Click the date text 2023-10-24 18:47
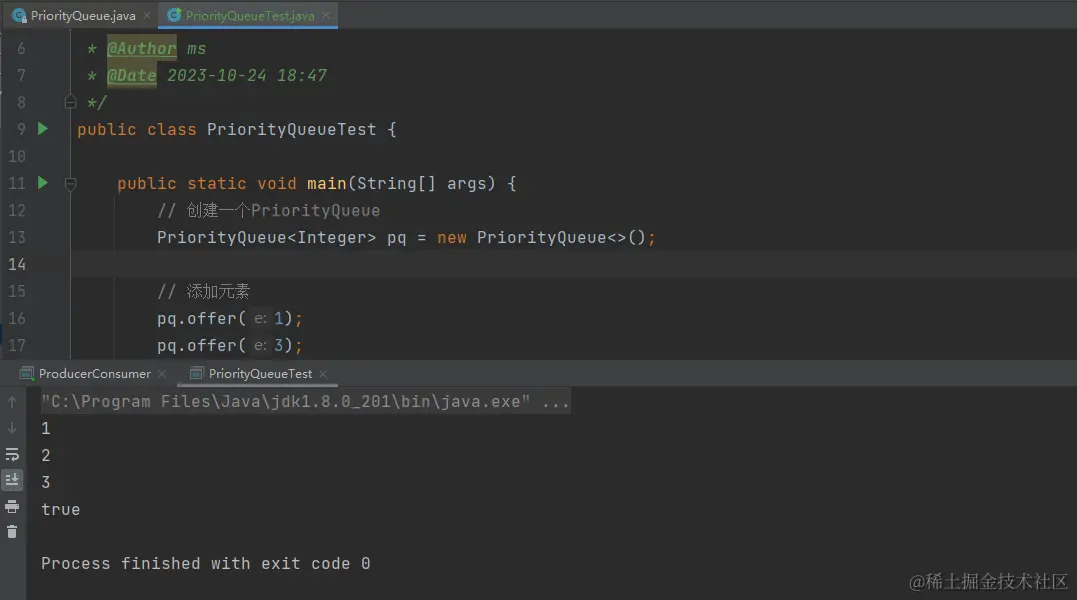This screenshot has height=600, width=1077. coord(247,76)
